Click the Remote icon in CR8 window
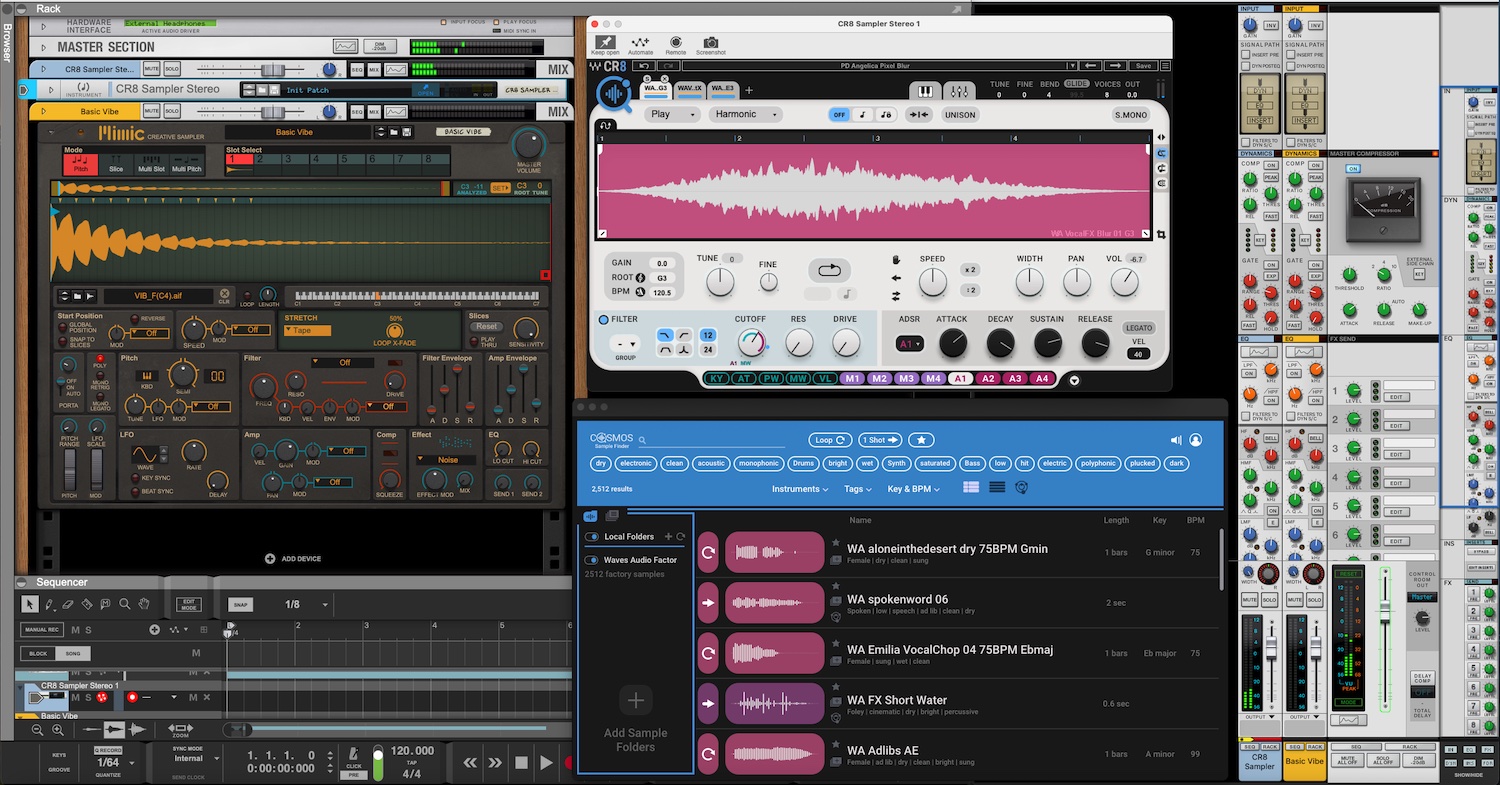 (676, 44)
